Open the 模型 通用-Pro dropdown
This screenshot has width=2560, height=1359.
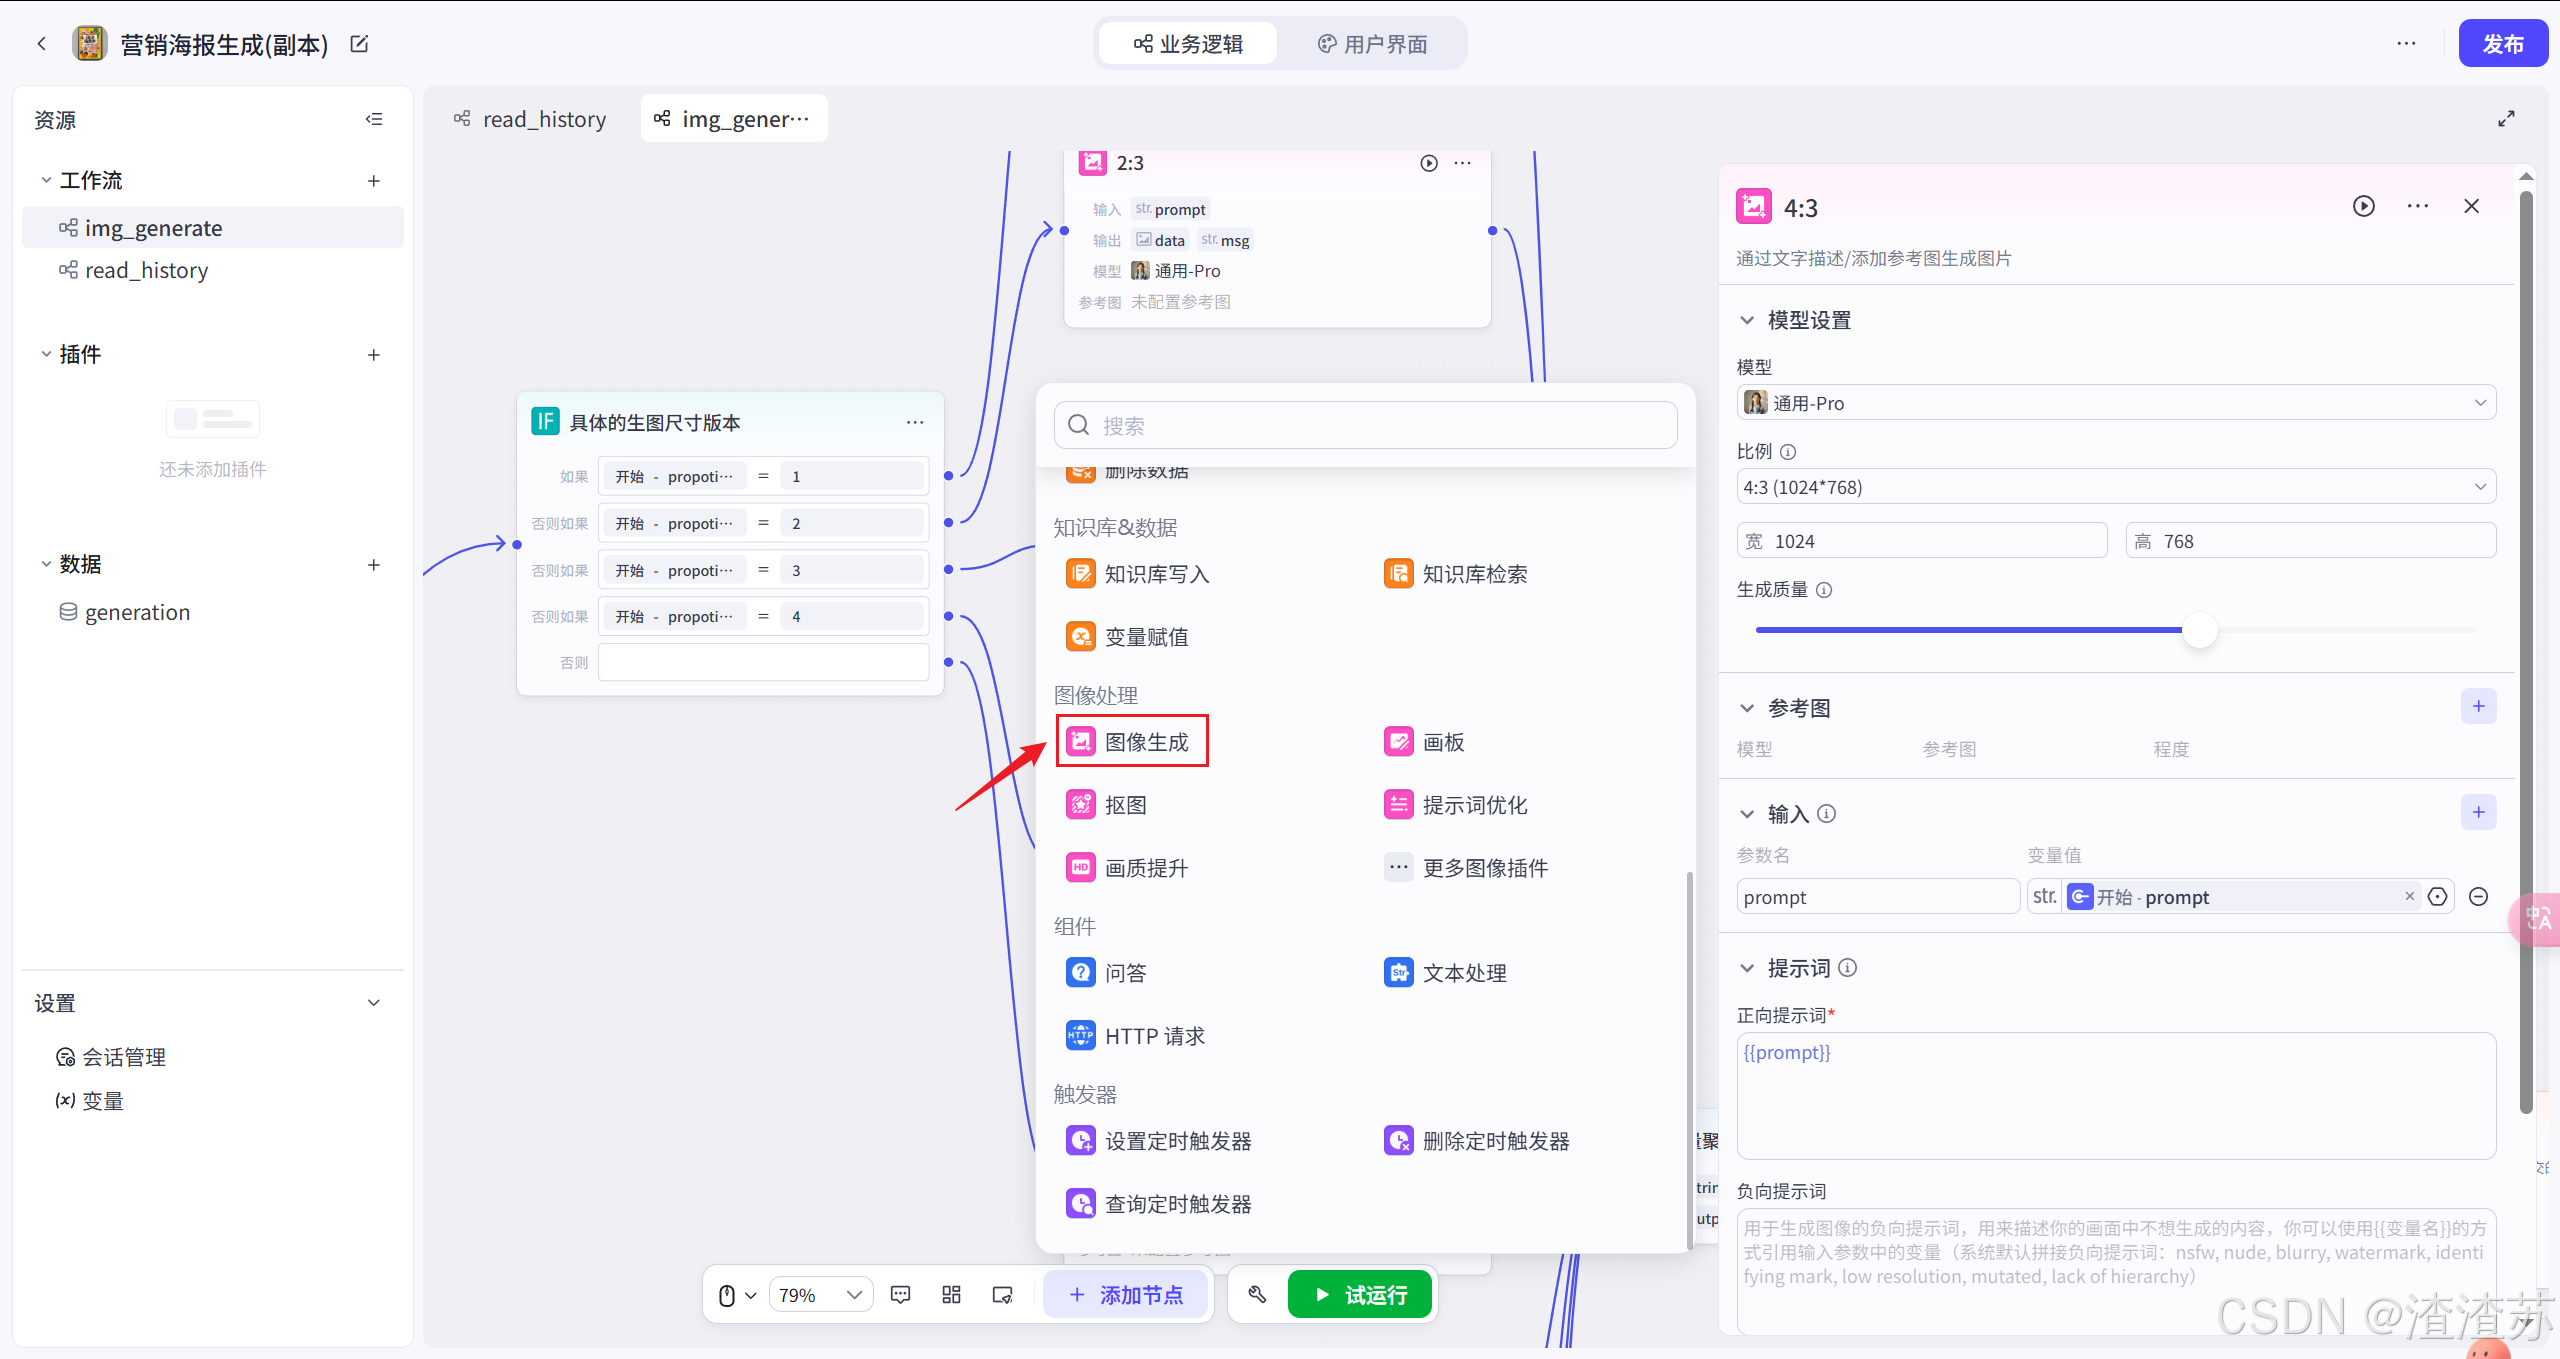(2115, 403)
